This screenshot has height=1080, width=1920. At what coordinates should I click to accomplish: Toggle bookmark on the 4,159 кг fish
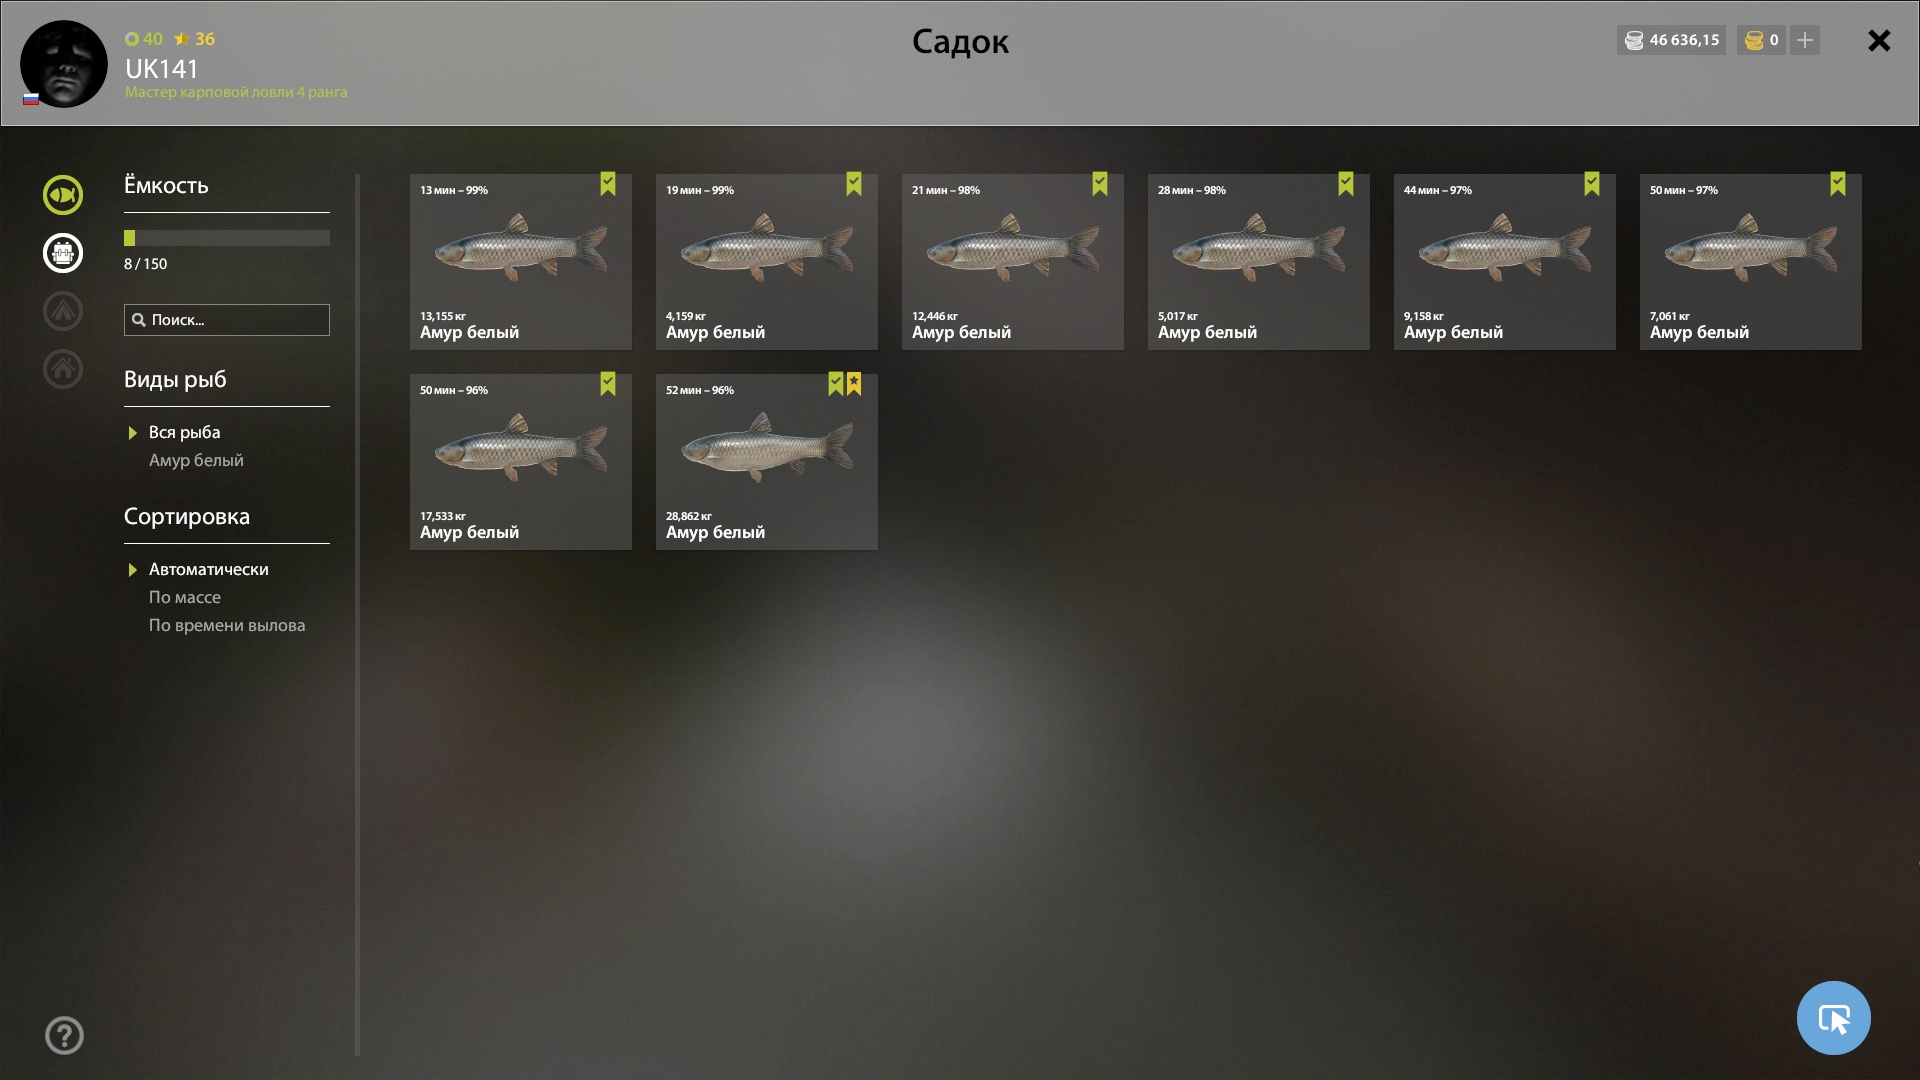(854, 184)
